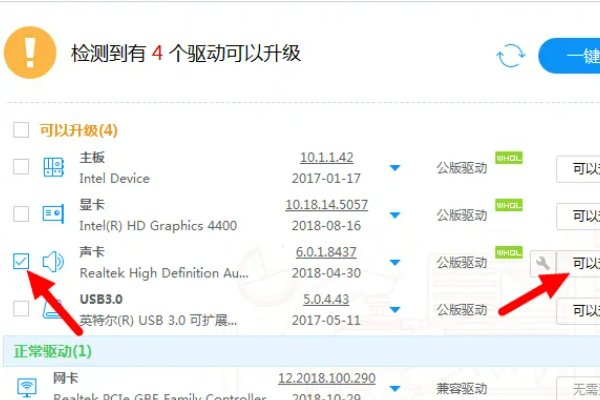Click the network card Wi-Fi icon
The height and width of the screenshot is (400, 600).
point(27,387)
